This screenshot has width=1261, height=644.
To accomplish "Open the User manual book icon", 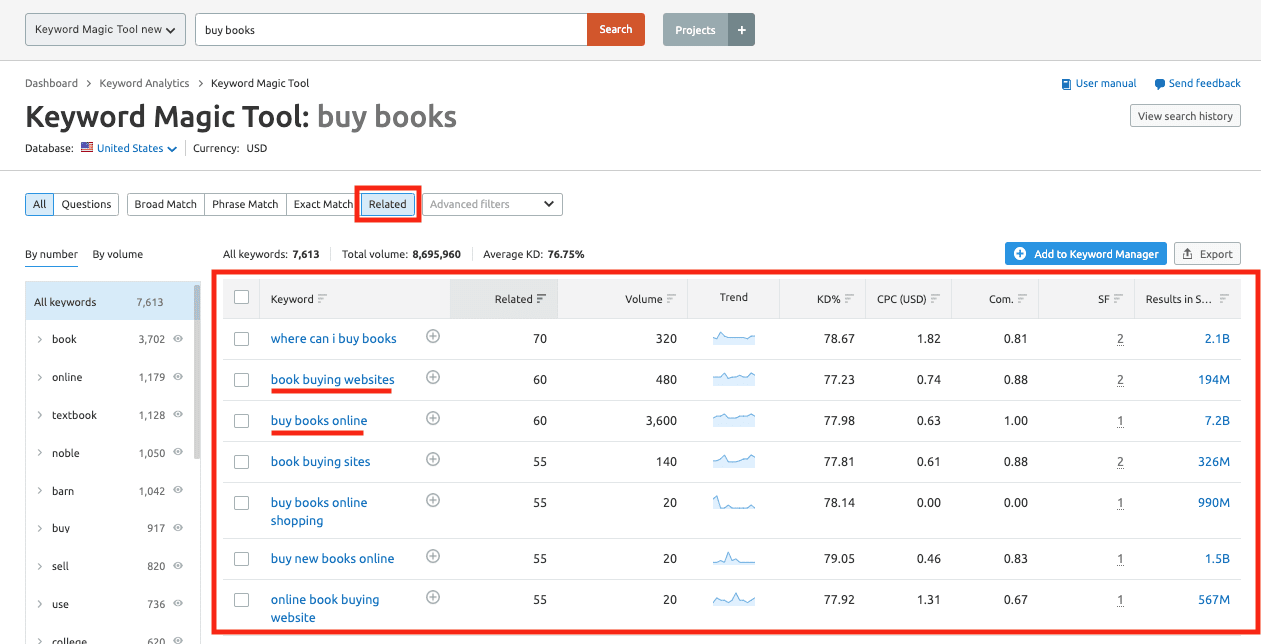I will tap(1066, 84).
